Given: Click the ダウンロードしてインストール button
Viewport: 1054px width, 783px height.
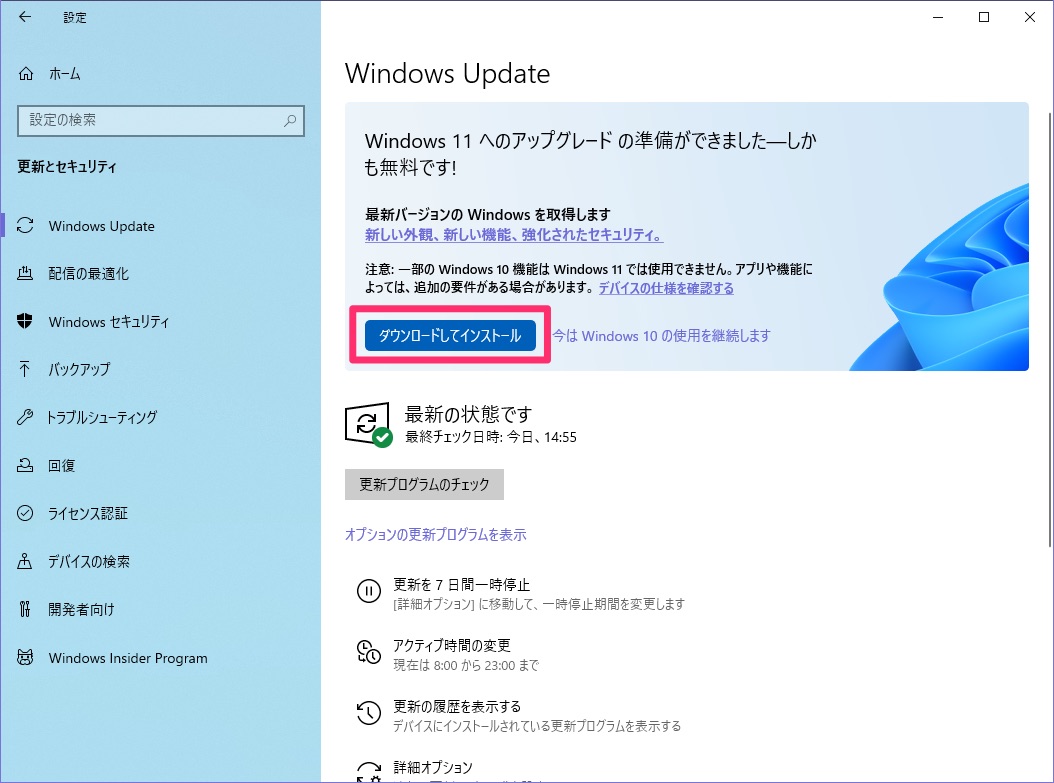Looking at the screenshot, I should (x=450, y=335).
